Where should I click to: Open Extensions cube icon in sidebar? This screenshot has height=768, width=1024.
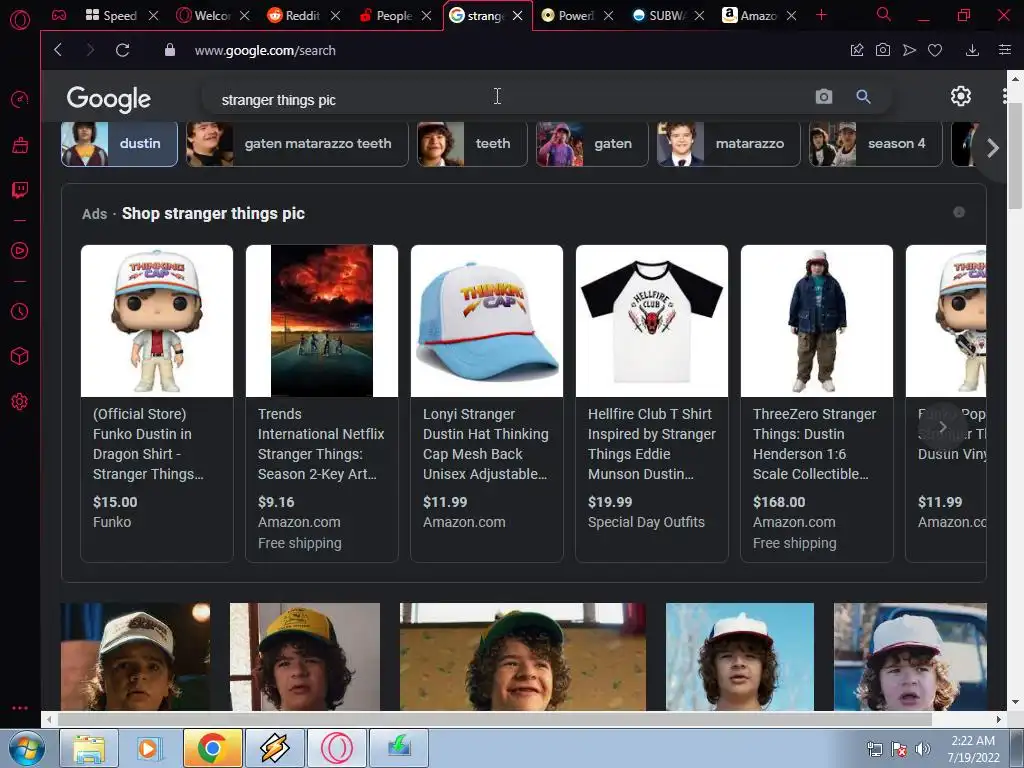[x=20, y=356]
